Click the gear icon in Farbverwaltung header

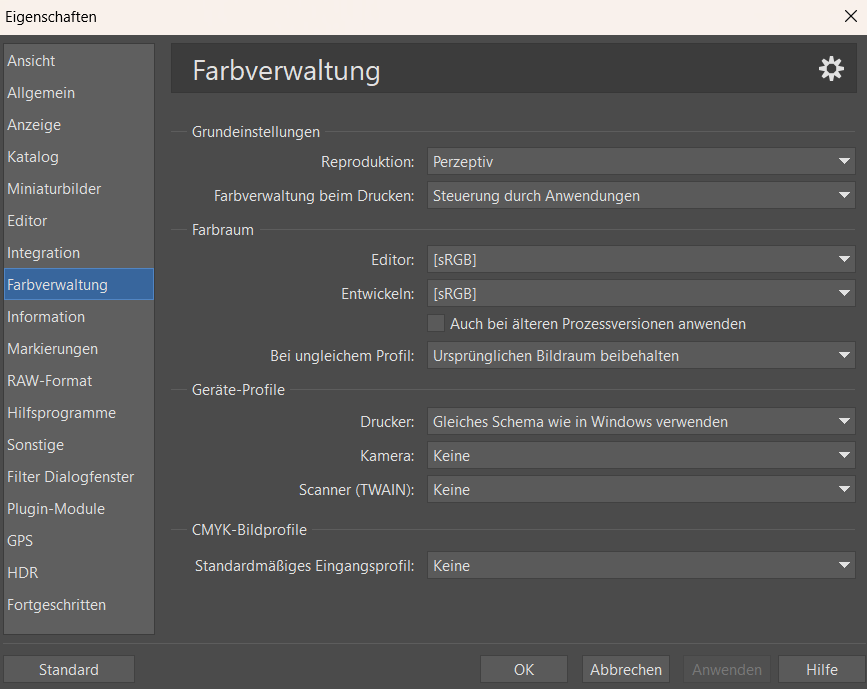point(831,69)
